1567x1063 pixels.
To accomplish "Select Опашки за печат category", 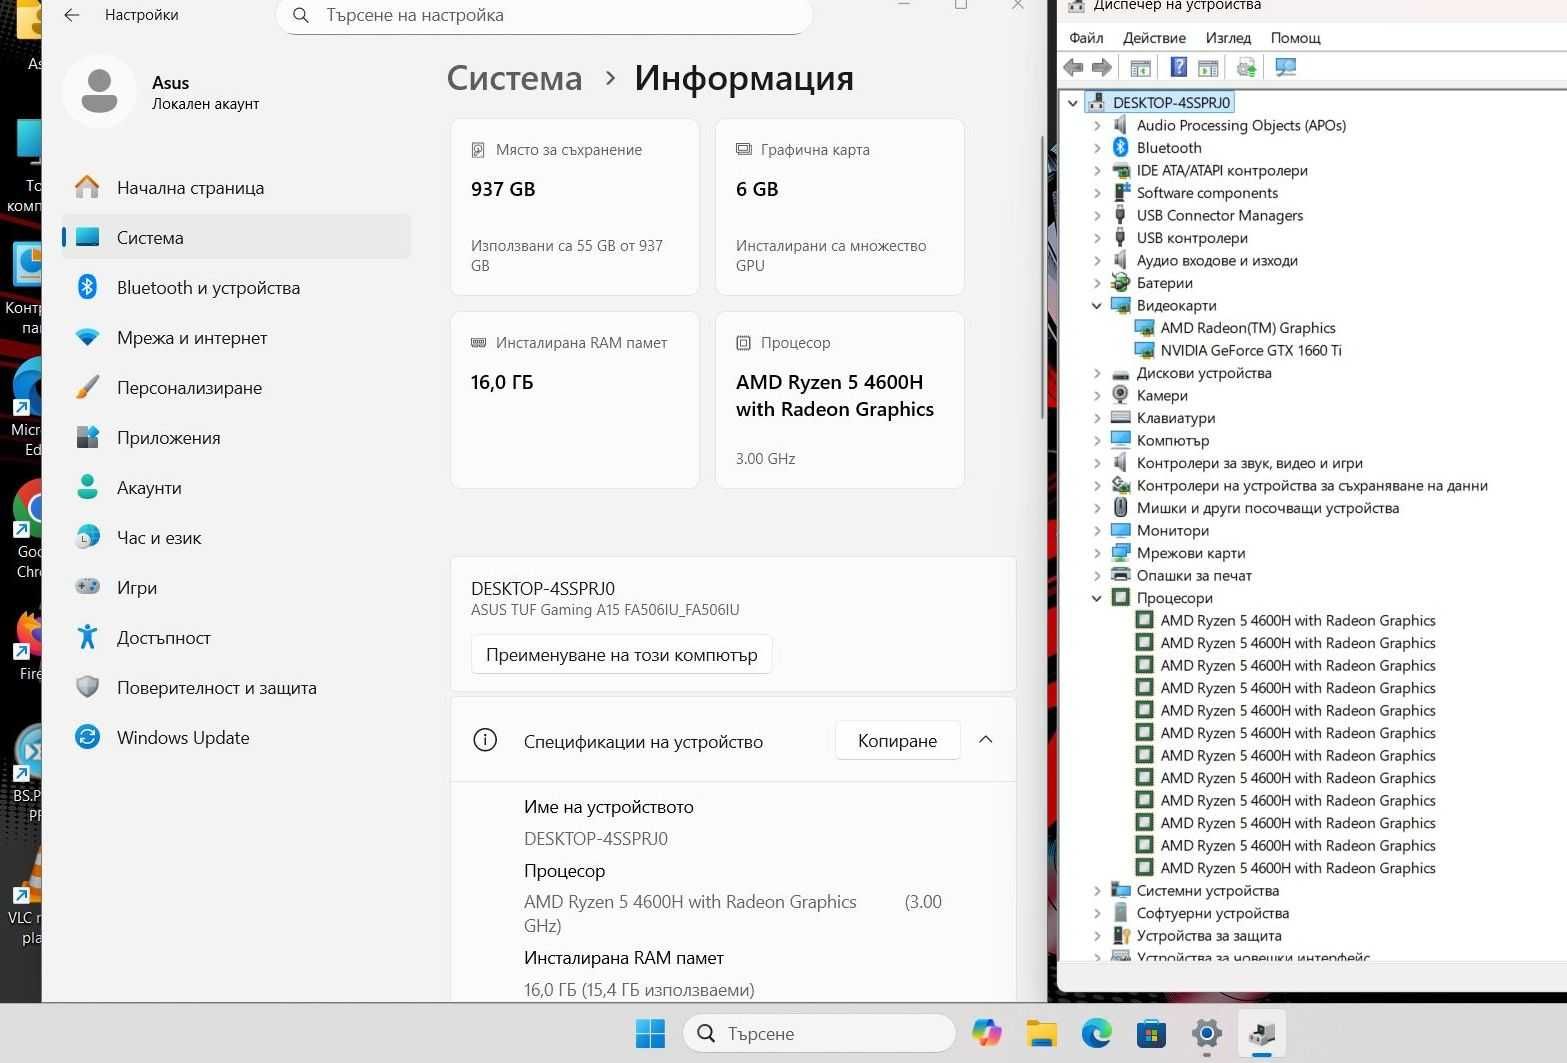I will coord(1193,575).
